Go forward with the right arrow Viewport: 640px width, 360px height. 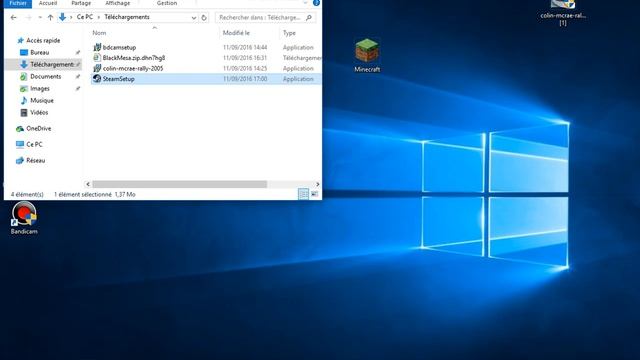28,18
